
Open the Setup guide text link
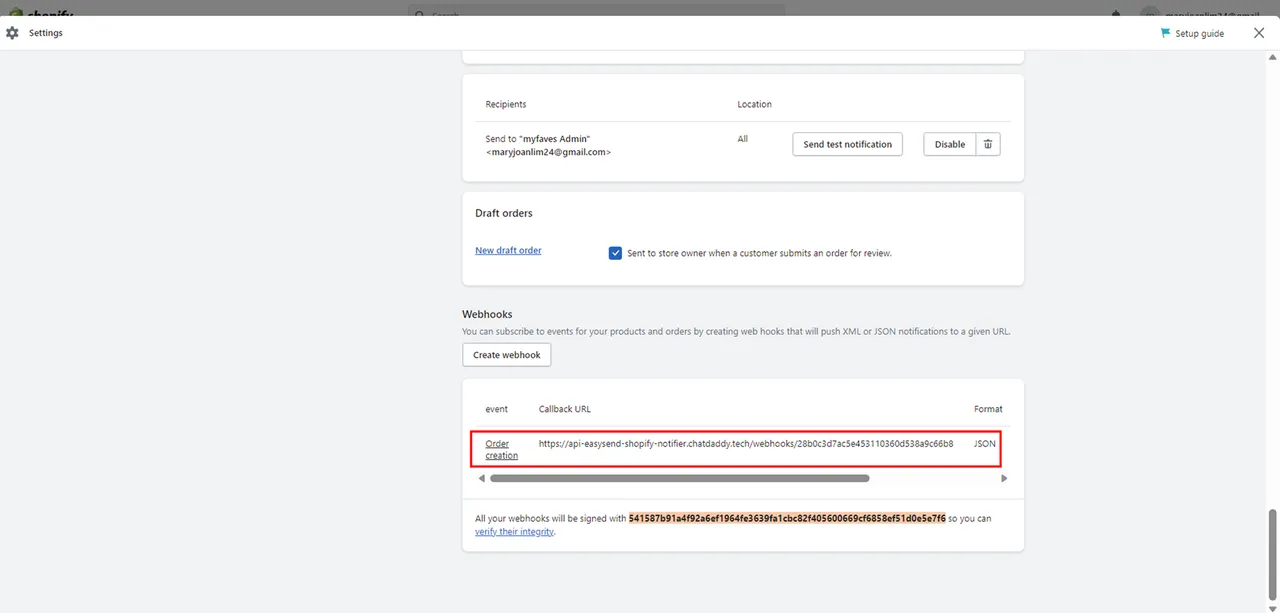click(x=1199, y=33)
